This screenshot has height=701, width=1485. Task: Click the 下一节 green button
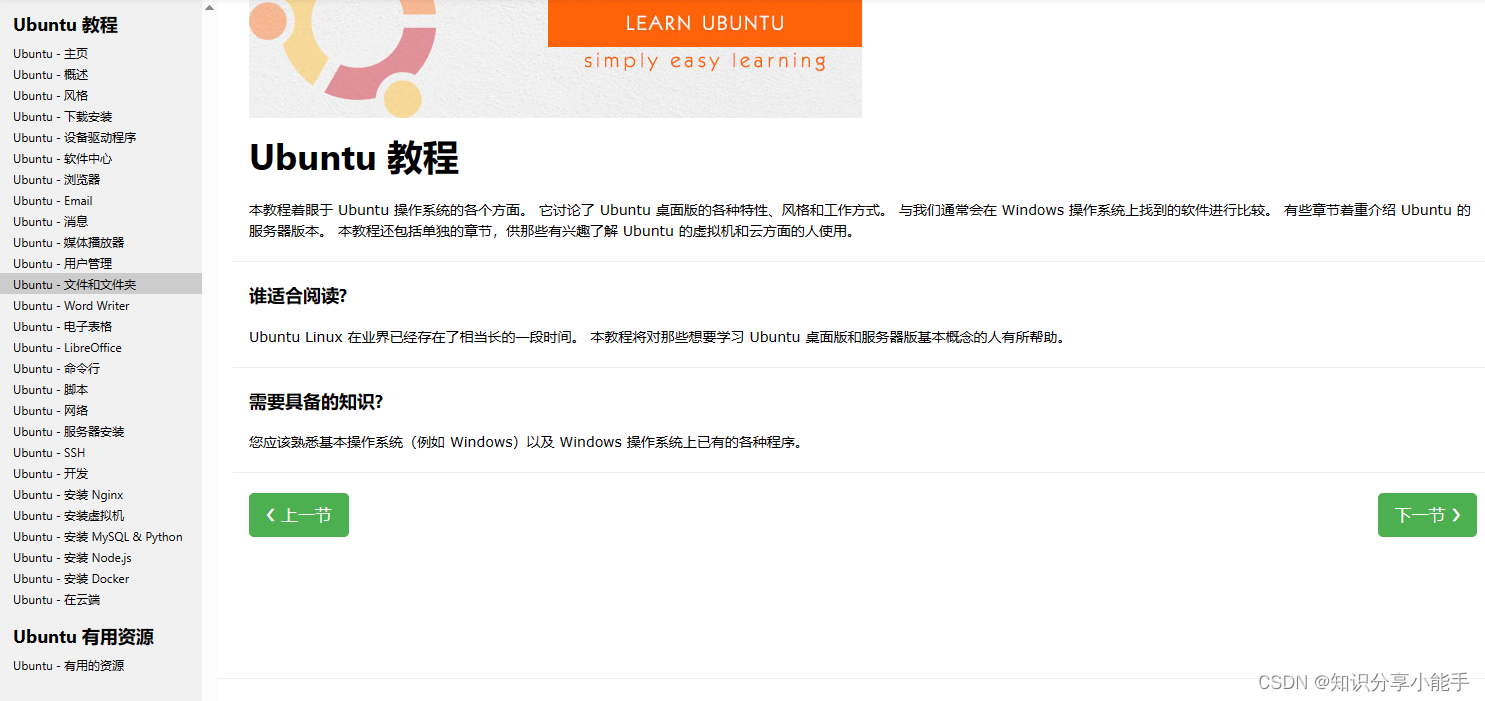click(1427, 514)
